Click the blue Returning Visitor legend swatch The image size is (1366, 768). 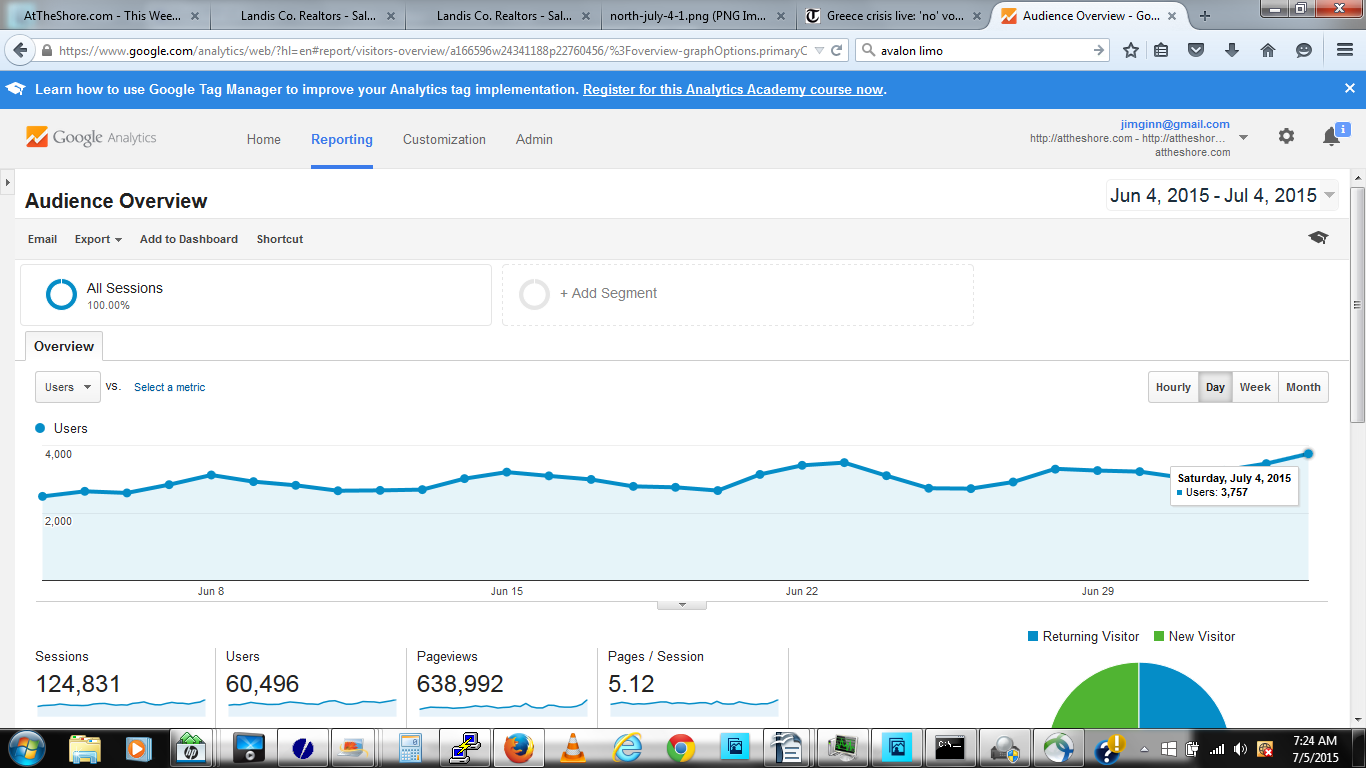click(x=1033, y=636)
